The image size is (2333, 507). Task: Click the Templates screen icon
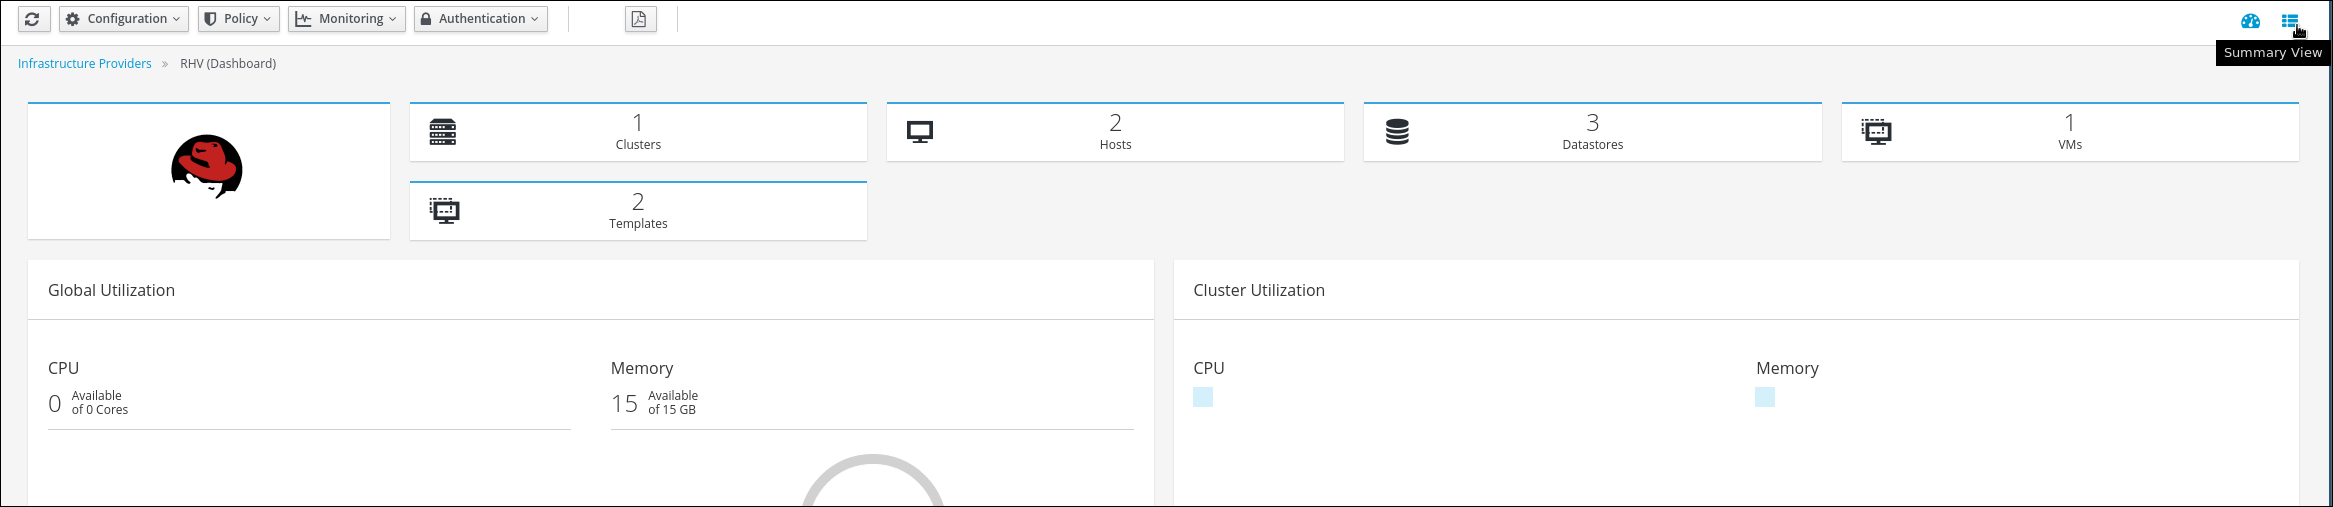(444, 211)
